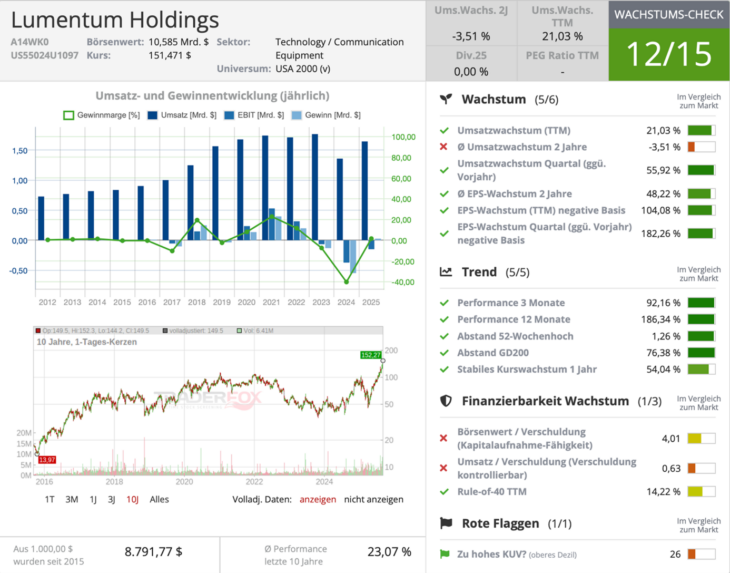730x573 pixels.
Task: Select the 10J chart timeframe
Action: (132, 499)
